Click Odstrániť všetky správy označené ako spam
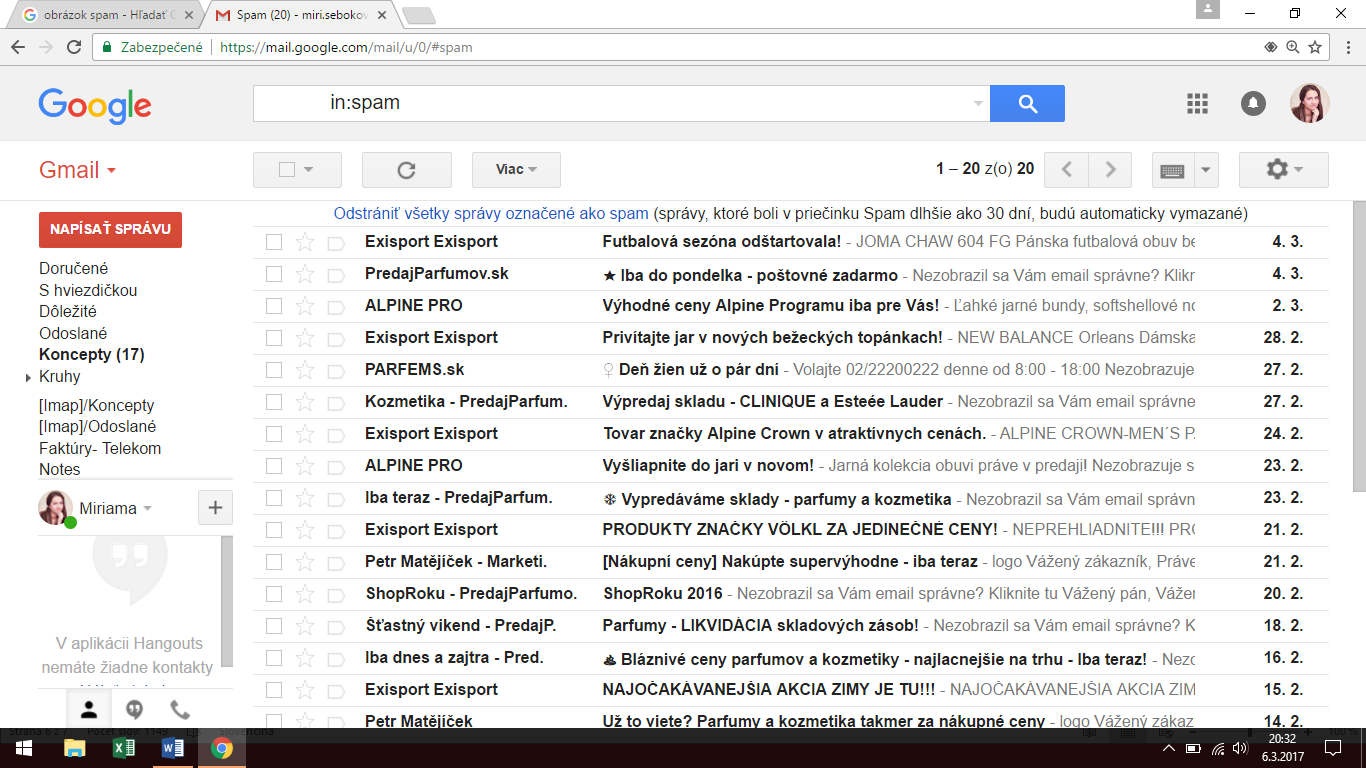 pyautogui.click(x=491, y=214)
